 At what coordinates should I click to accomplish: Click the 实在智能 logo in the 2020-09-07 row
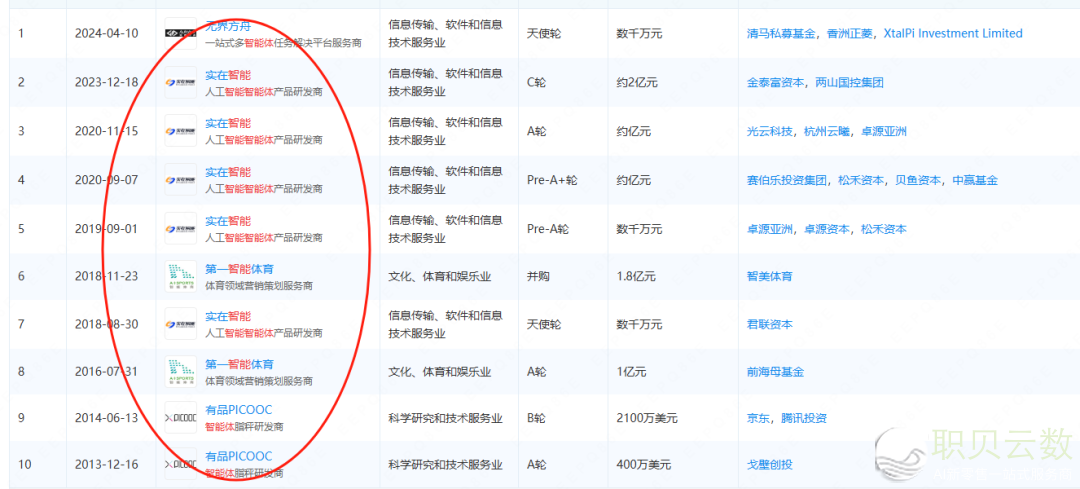[x=181, y=180]
